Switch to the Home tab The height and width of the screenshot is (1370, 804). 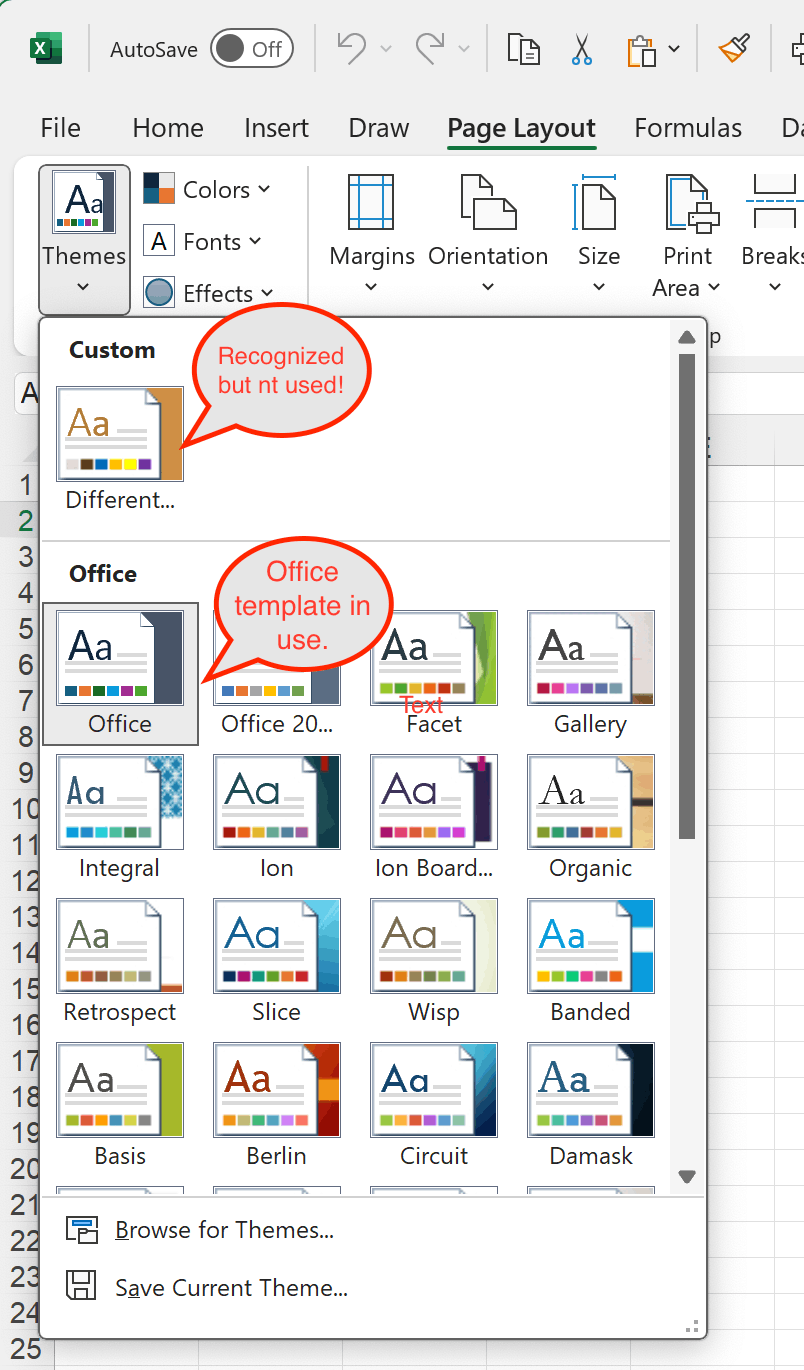pyautogui.click(x=168, y=128)
